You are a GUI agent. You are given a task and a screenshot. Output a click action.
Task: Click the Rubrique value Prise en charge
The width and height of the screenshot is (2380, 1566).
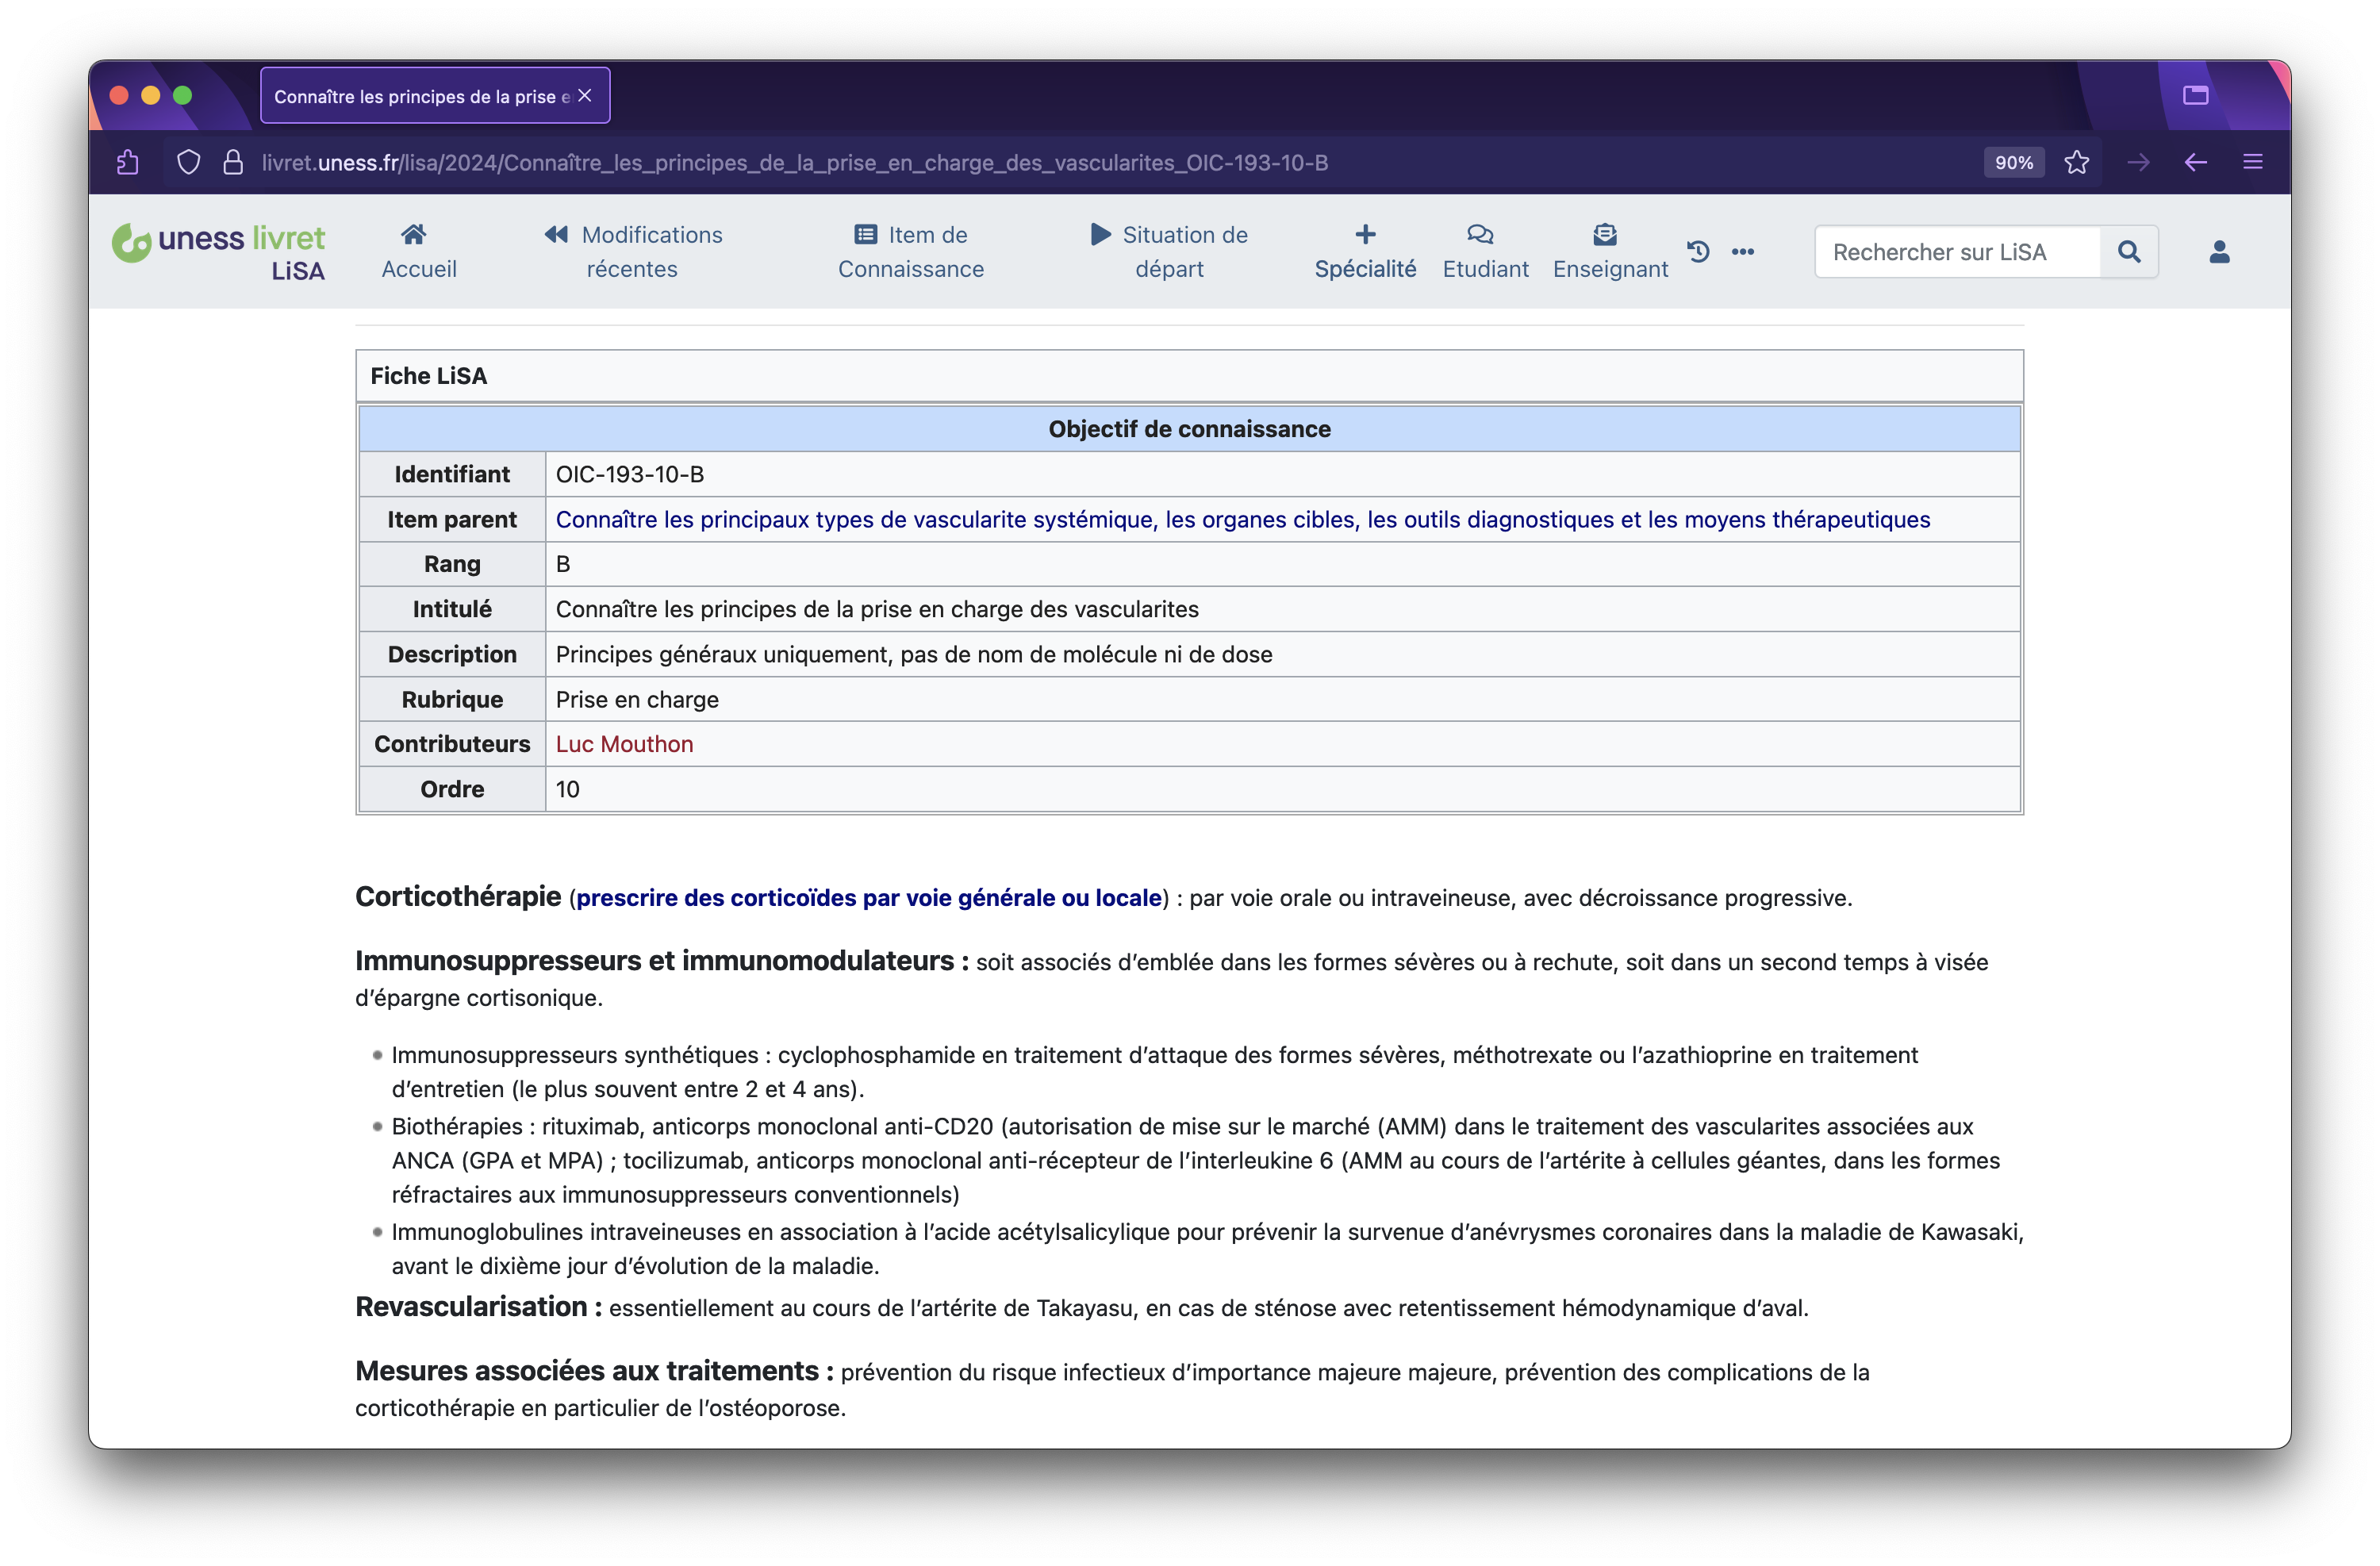pos(637,699)
